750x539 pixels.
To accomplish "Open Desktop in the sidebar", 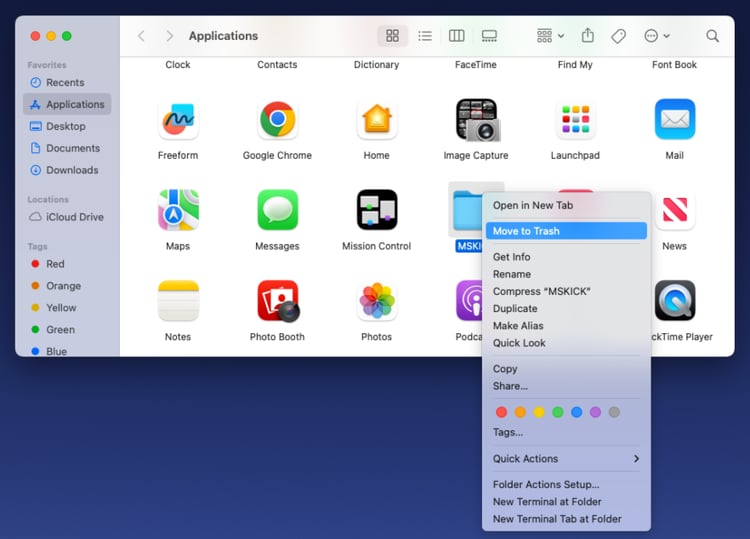I will (67, 126).
